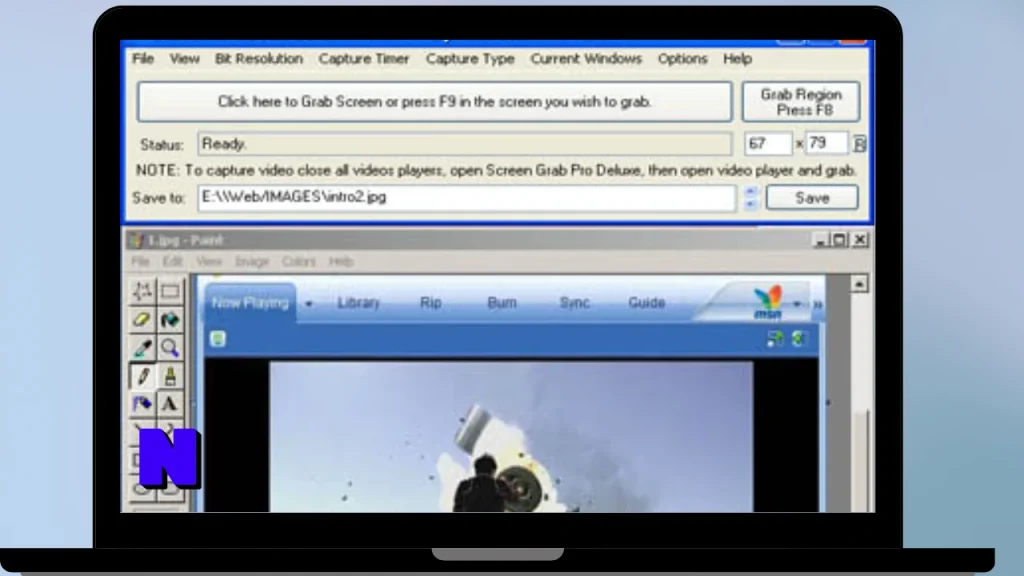Image resolution: width=1024 pixels, height=576 pixels.
Task: Maximize the Paint window
Action: (x=840, y=240)
